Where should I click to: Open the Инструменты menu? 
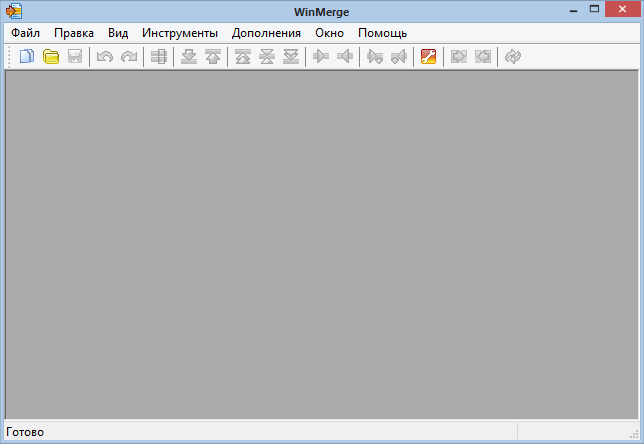pyautogui.click(x=180, y=33)
